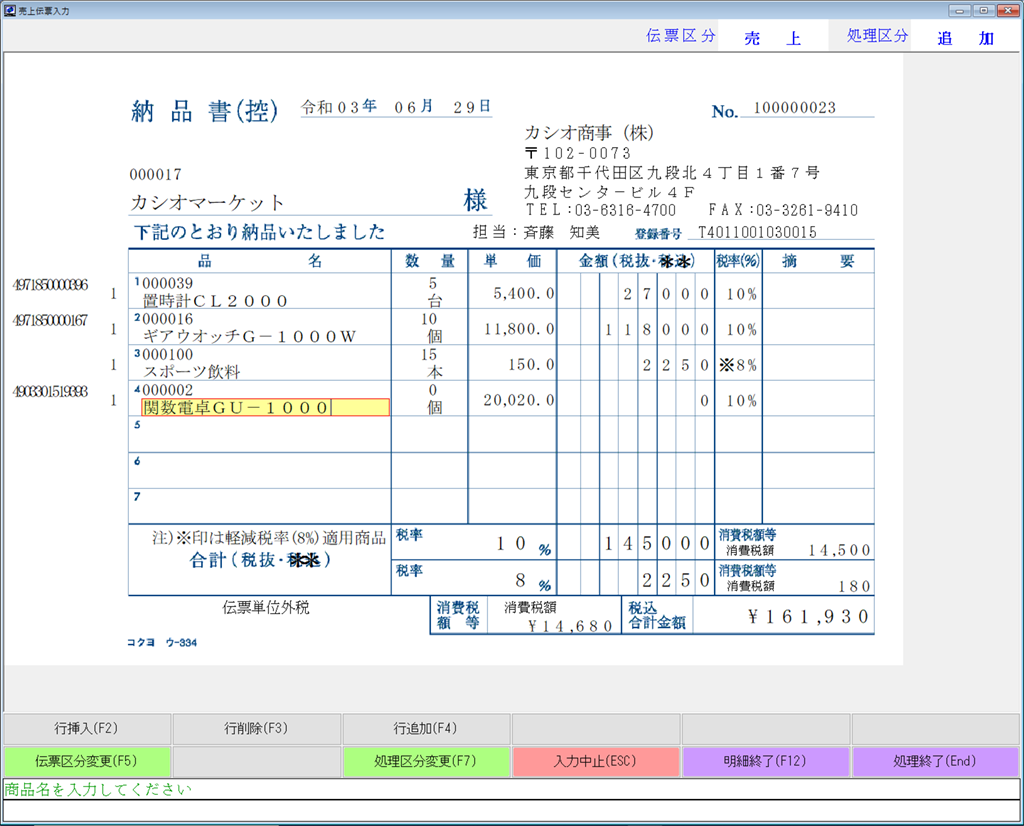Click the 明細終了(F12) button

point(765,762)
